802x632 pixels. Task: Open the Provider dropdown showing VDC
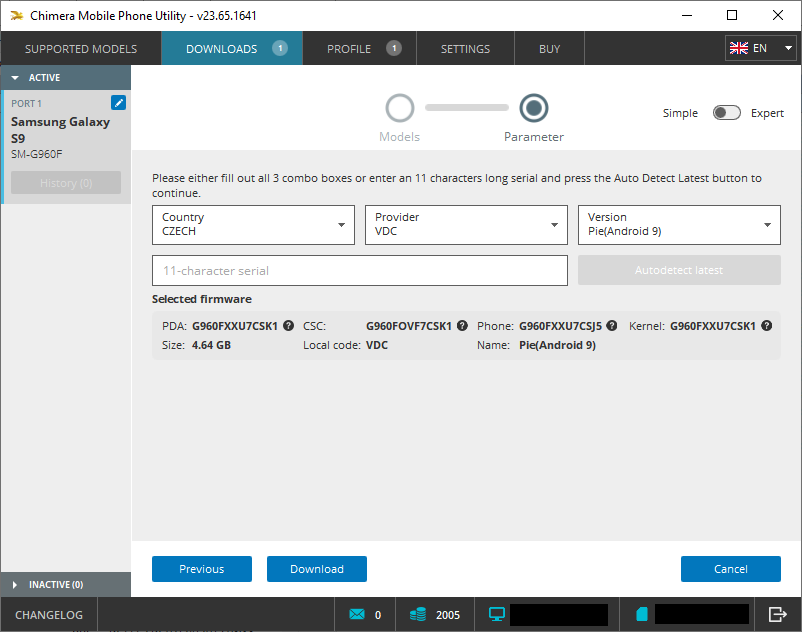point(466,225)
